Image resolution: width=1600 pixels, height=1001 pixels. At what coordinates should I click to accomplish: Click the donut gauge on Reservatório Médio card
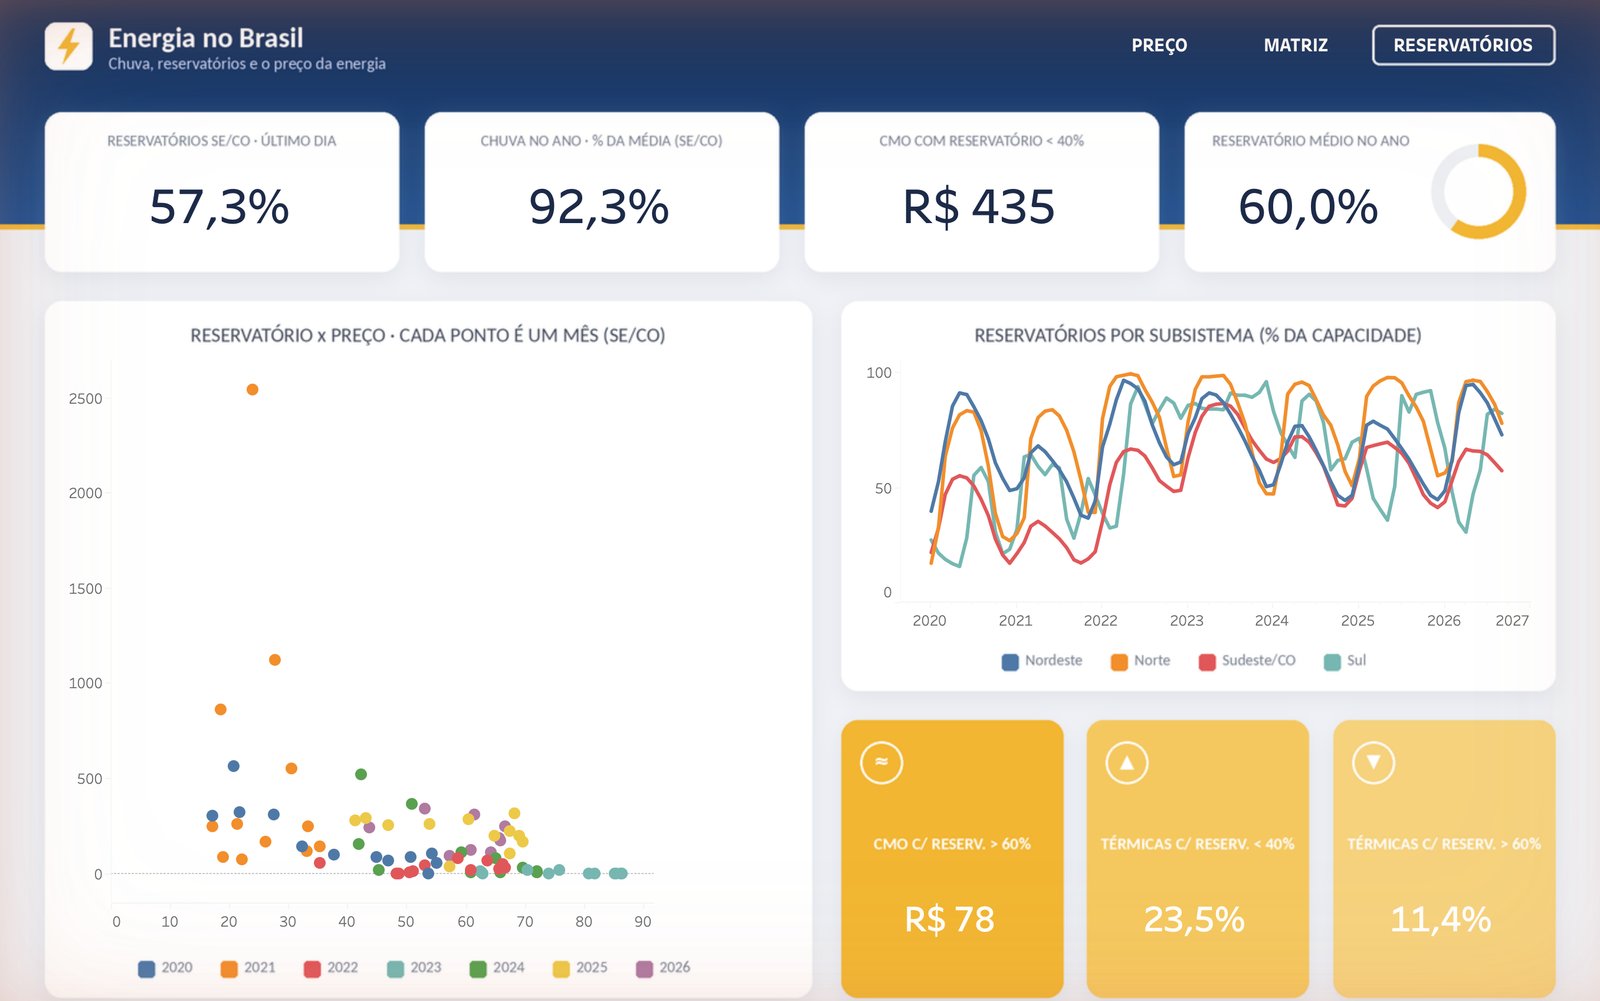[x=1478, y=191]
